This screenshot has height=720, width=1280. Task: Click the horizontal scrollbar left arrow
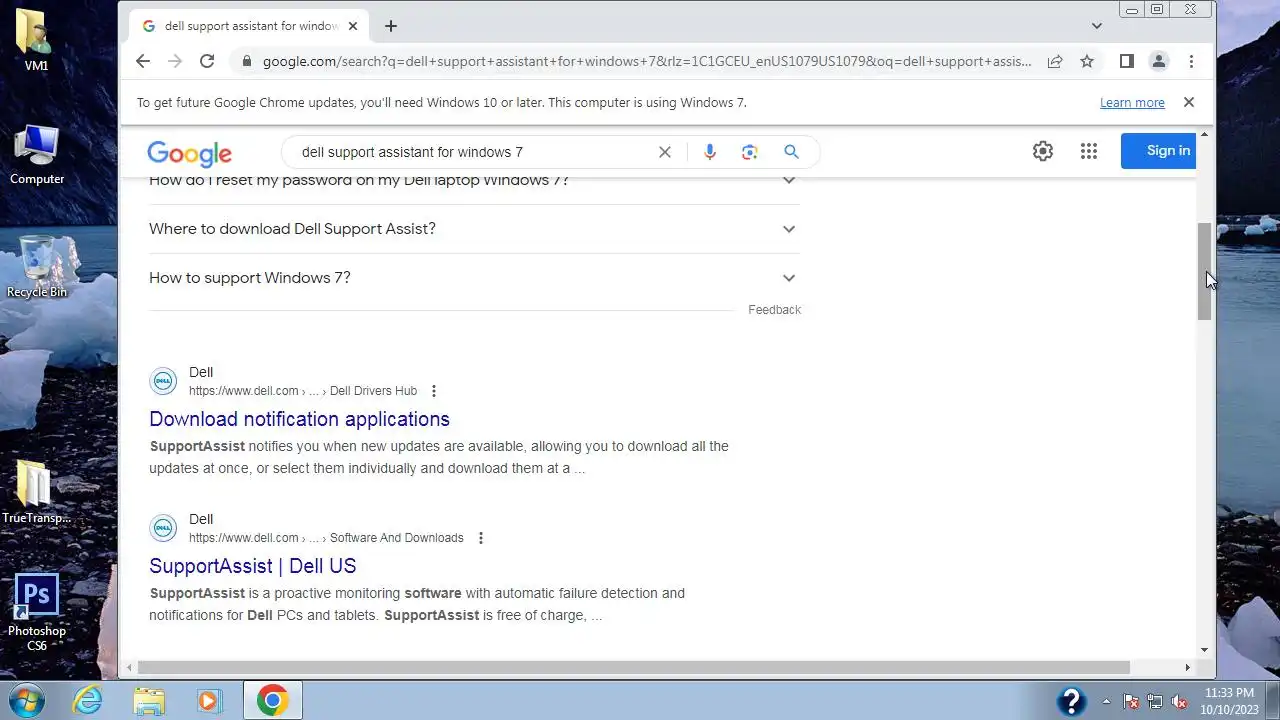tap(128, 667)
